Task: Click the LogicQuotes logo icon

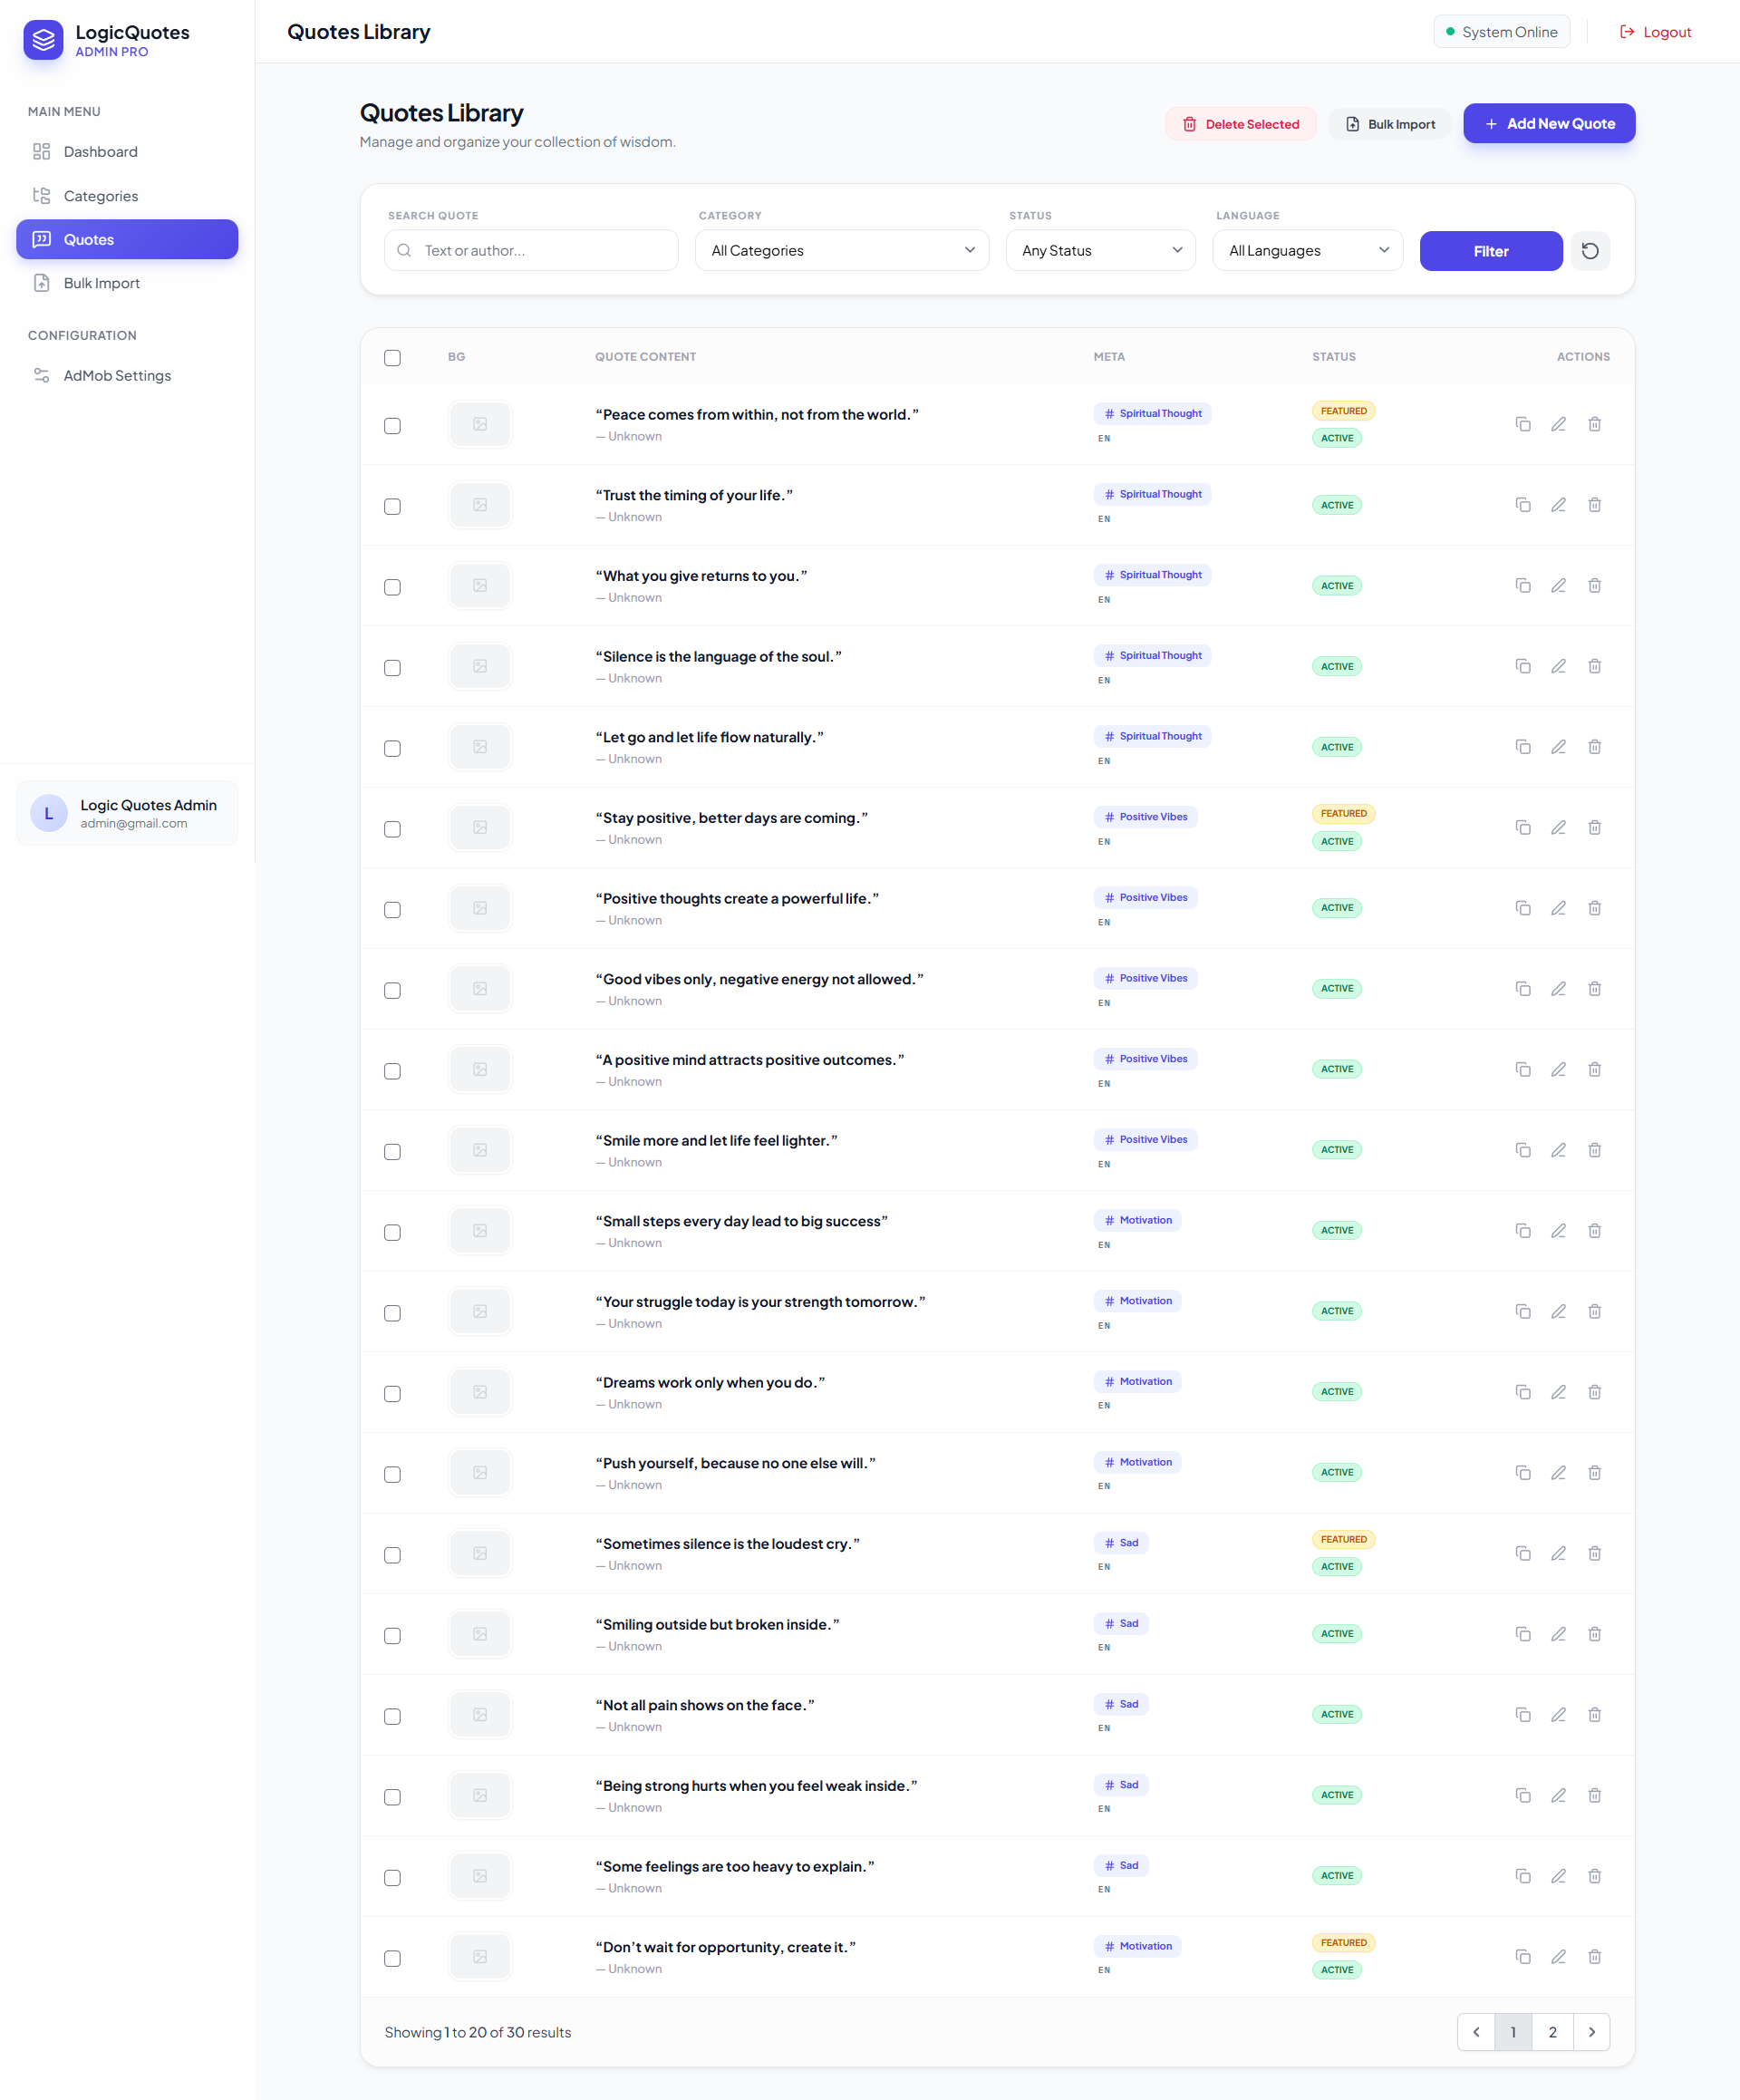Action: 43,40
